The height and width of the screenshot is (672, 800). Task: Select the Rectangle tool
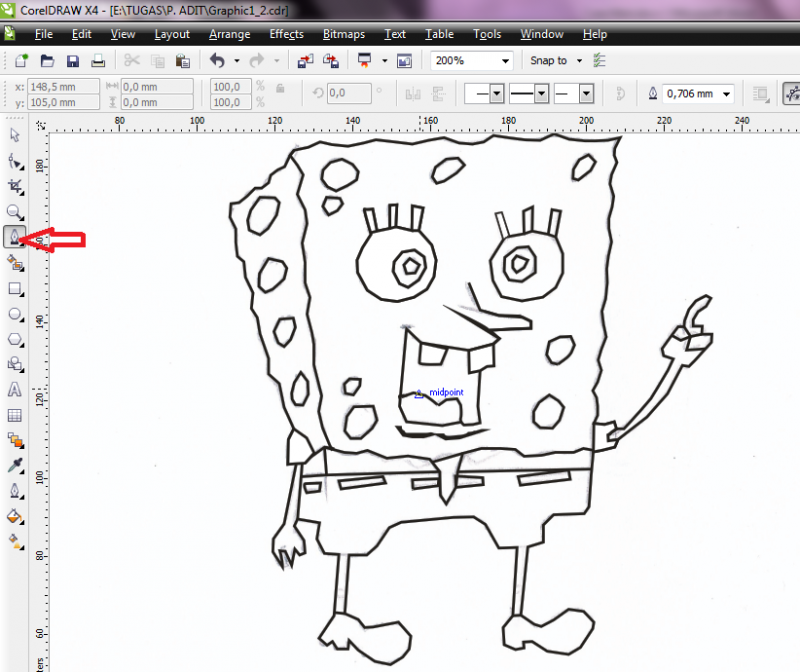point(15,289)
